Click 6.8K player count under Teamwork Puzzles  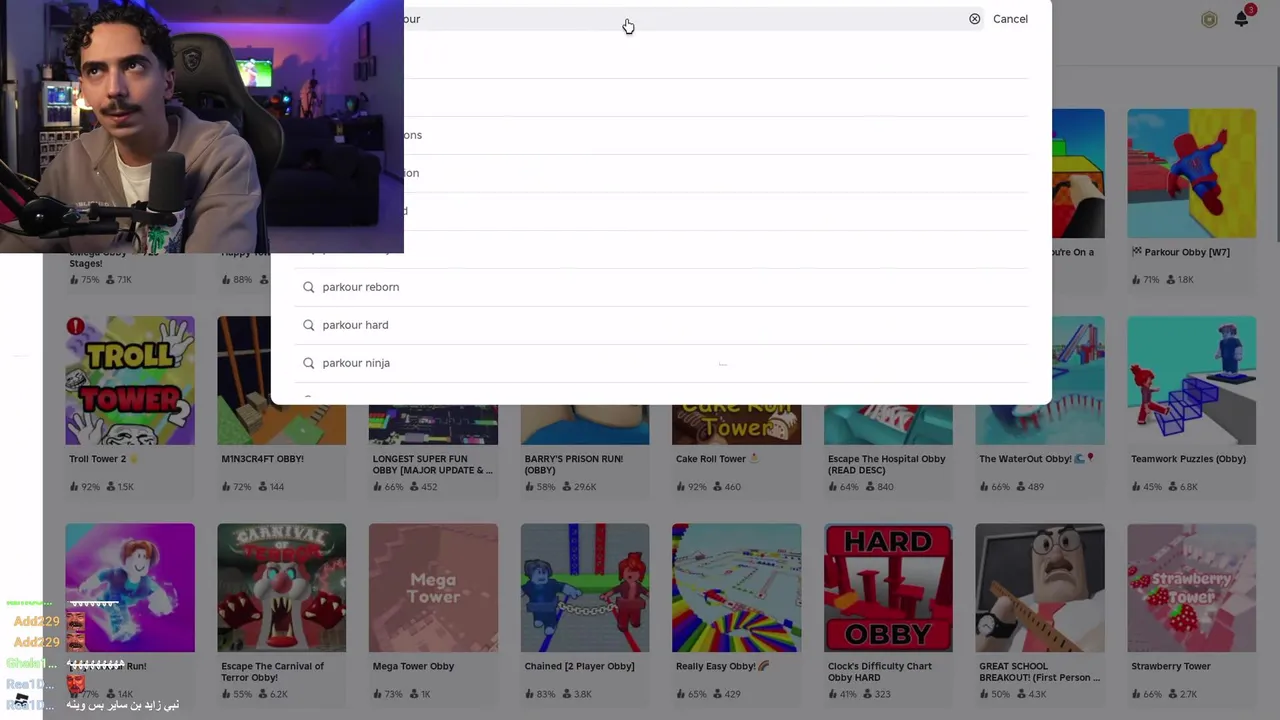click(1181, 487)
